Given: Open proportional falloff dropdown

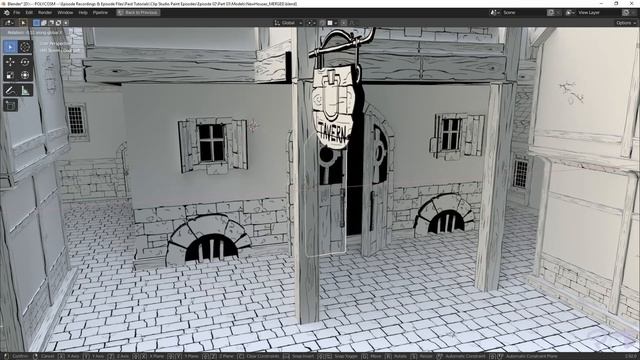Looking at the screenshot, I should [x=353, y=23].
